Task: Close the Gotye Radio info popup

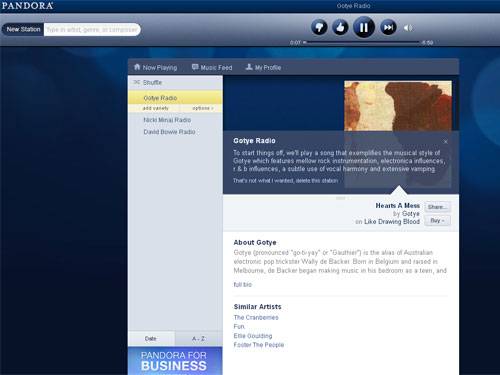Action: coord(446,142)
